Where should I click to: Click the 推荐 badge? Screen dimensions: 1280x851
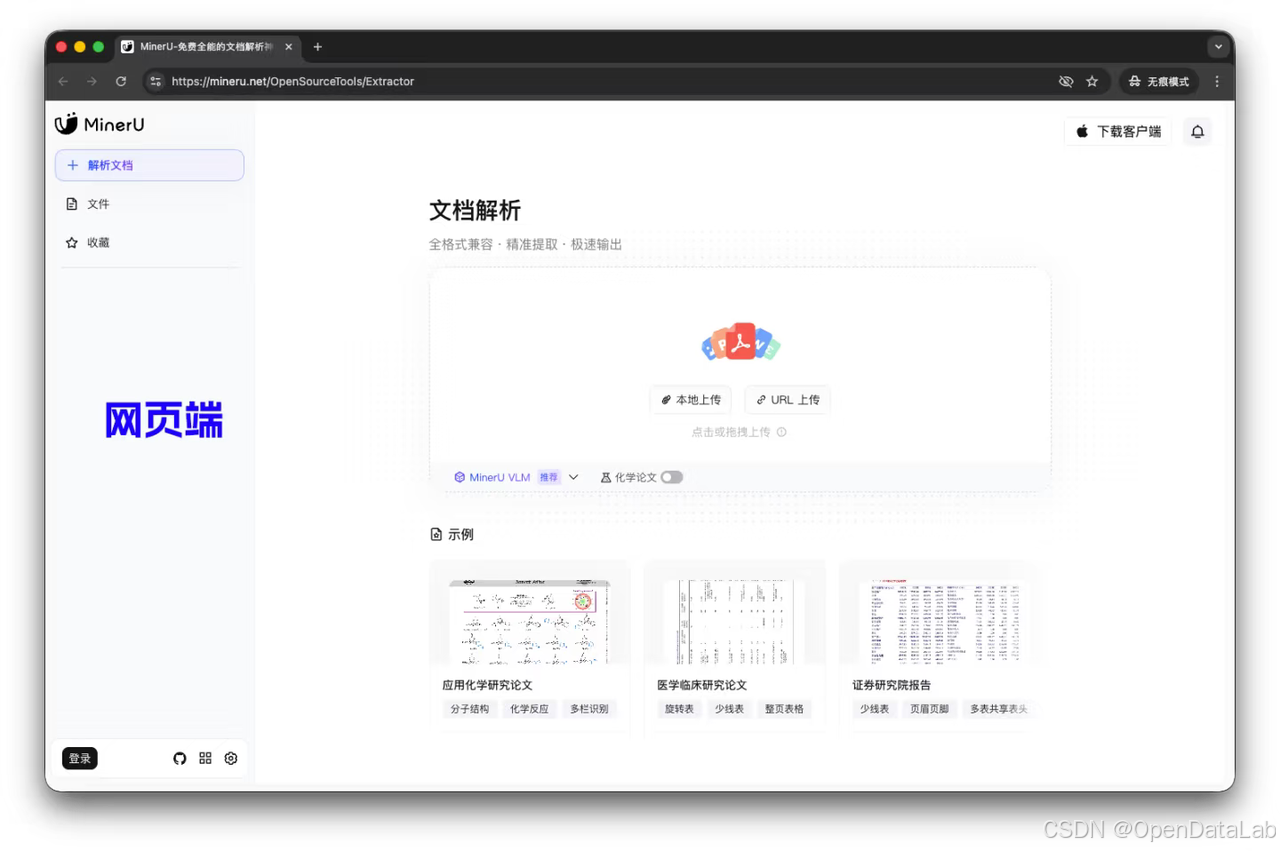click(x=549, y=477)
